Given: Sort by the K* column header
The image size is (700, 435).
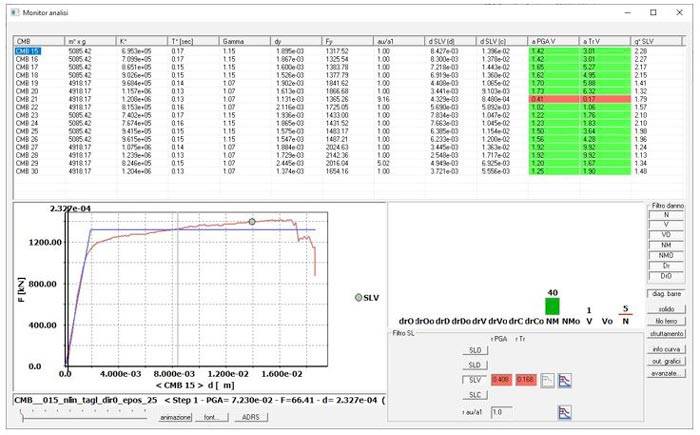Looking at the screenshot, I should coord(142,41).
